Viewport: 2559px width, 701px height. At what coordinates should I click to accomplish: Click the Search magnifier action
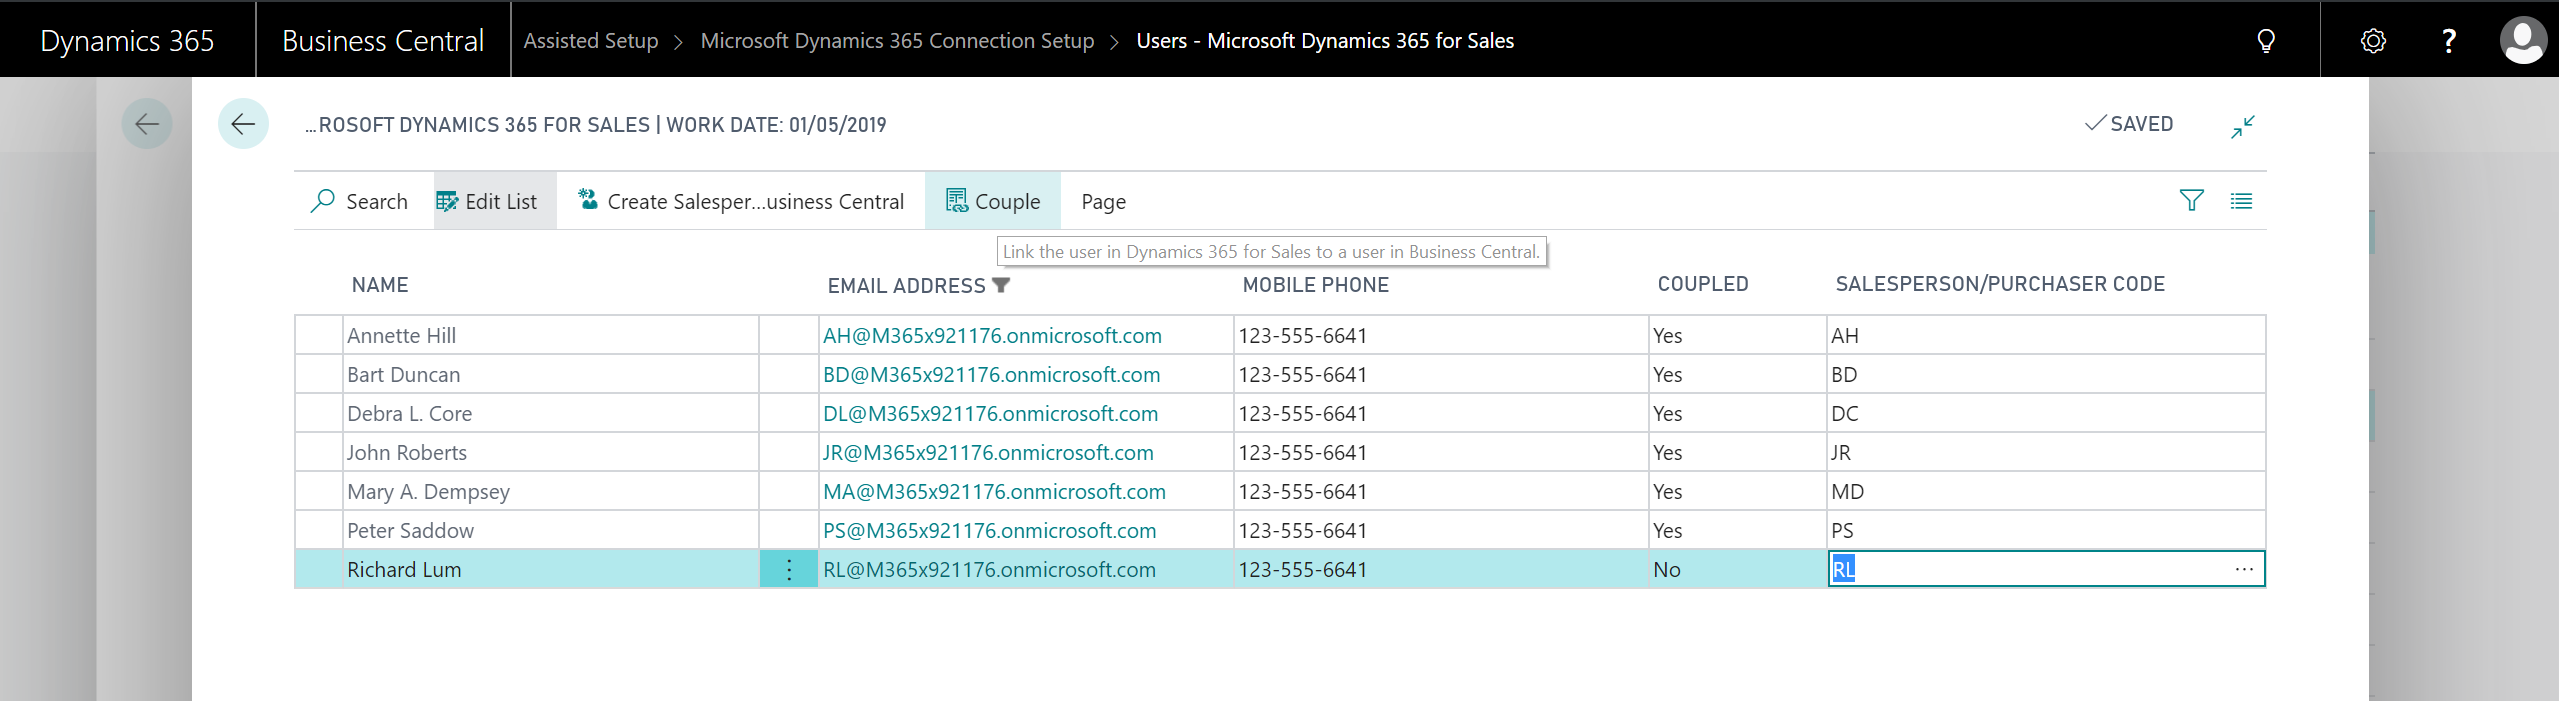(360, 201)
